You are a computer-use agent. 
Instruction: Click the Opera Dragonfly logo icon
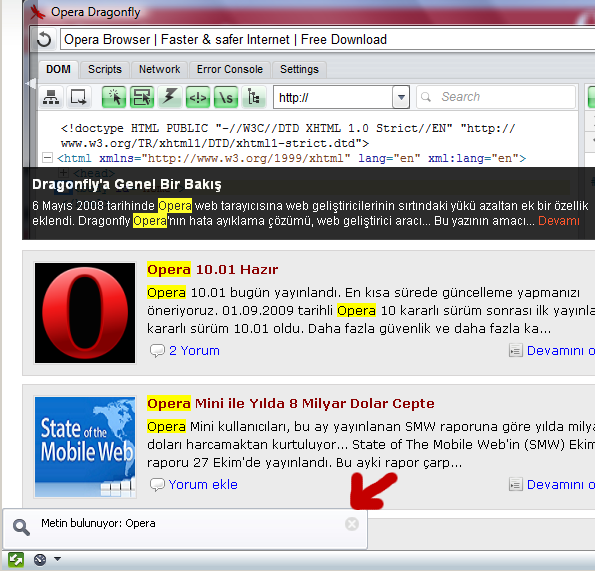[x=38, y=12]
